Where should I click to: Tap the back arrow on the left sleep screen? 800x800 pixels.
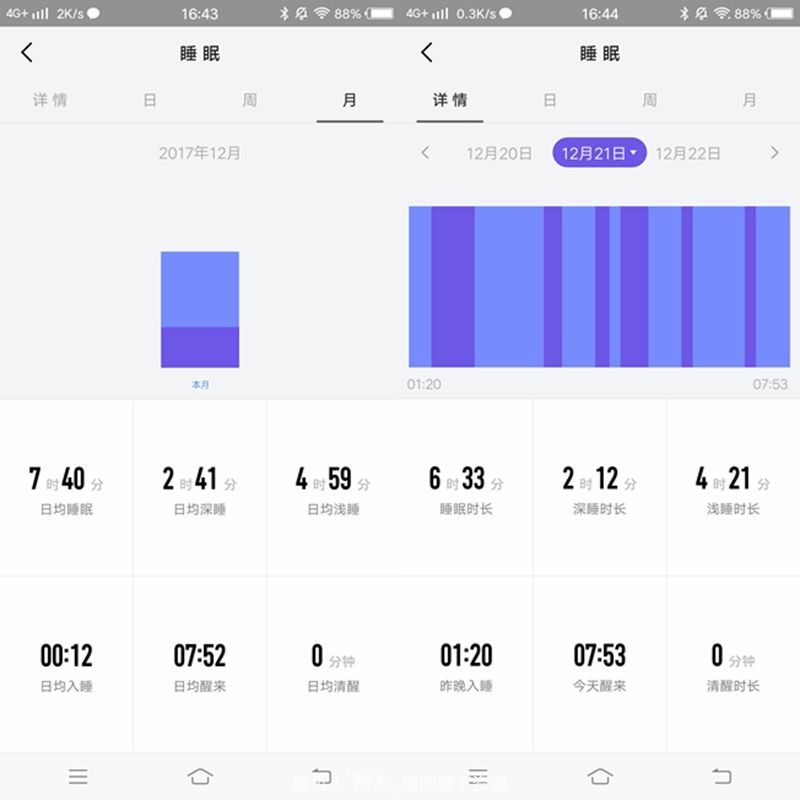coord(25,52)
